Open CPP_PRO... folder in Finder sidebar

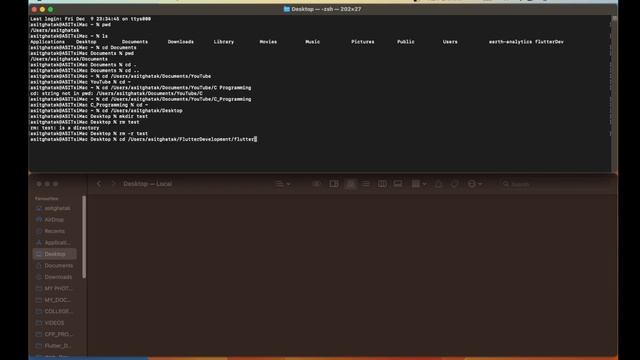coord(54,334)
